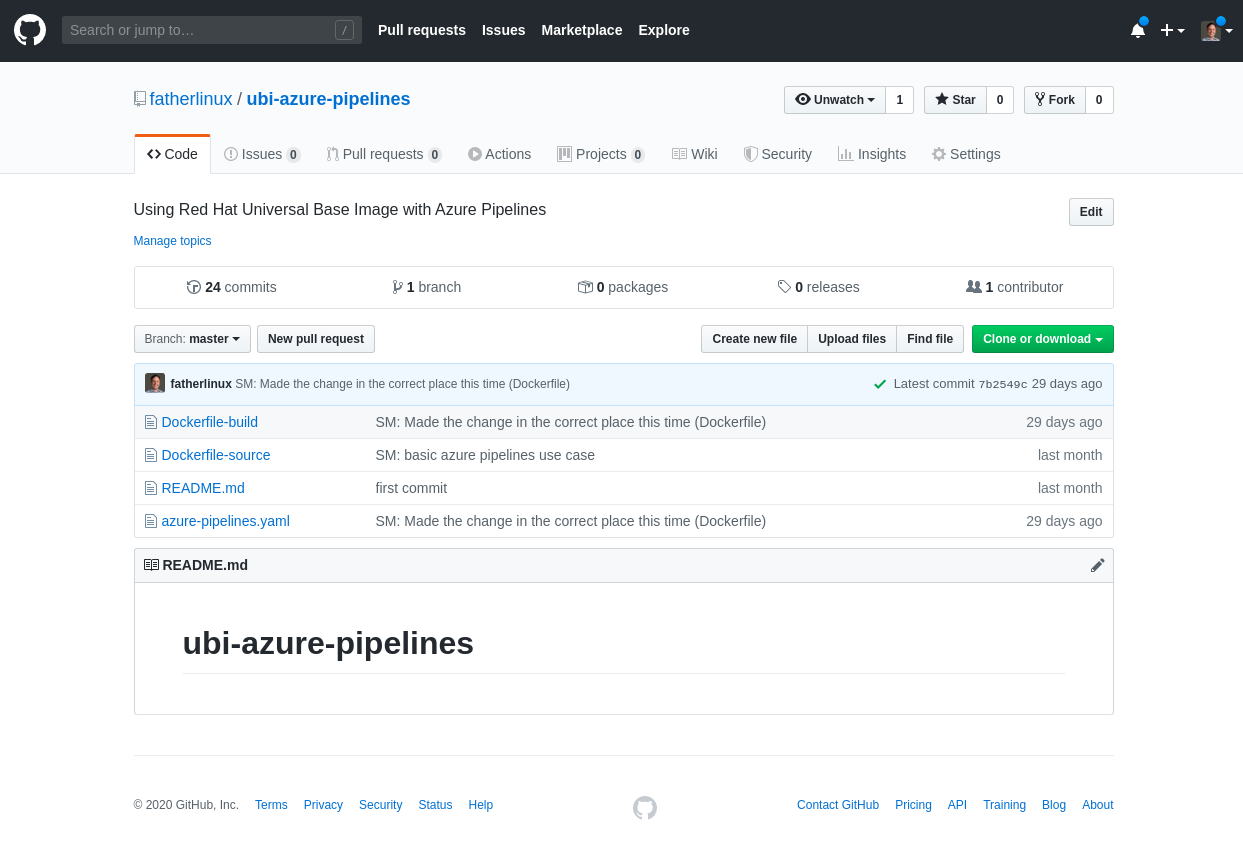Click the green commit status checkmark
This screenshot has height=847, width=1243.
[x=880, y=384]
